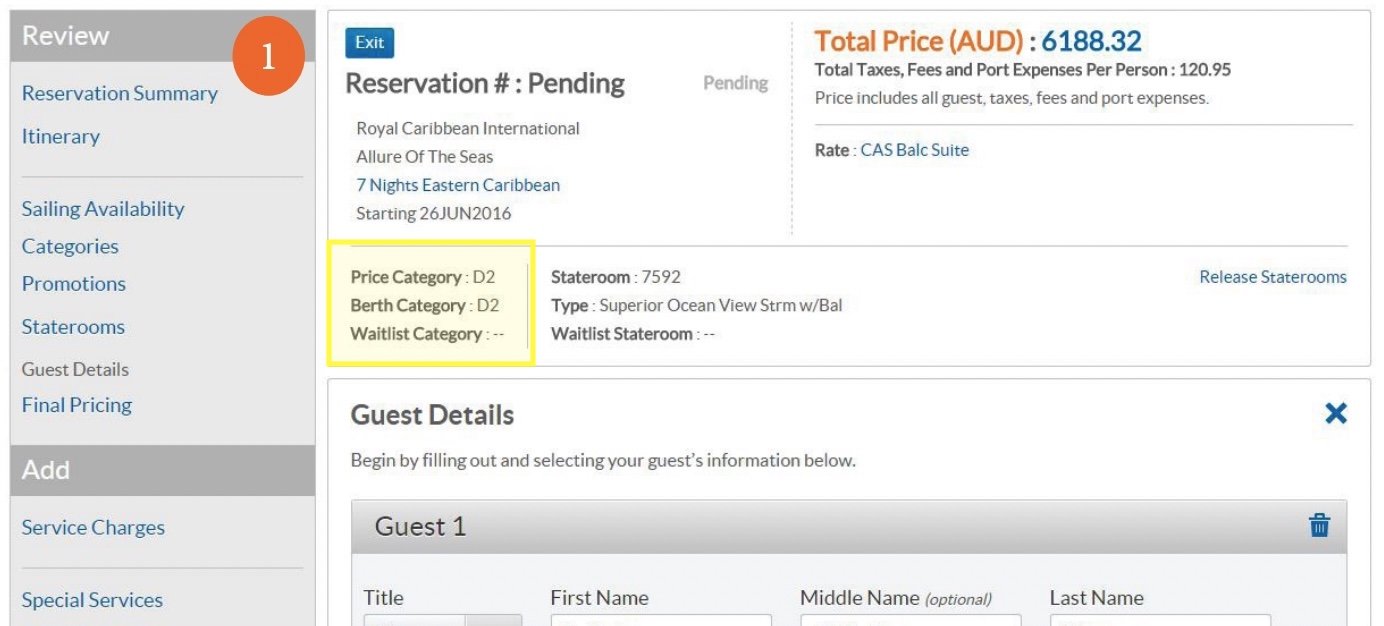Close the Guest Details panel

pyautogui.click(x=1335, y=413)
